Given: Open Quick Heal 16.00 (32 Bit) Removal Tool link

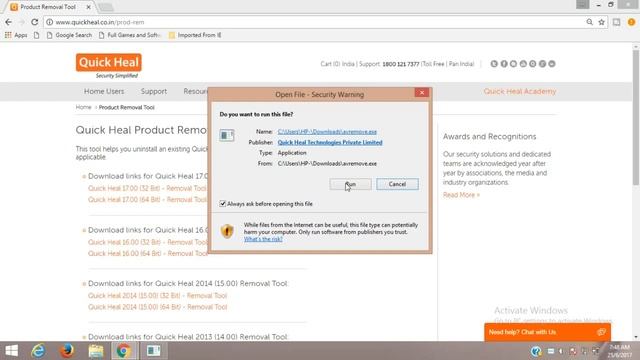Looking at the screenshot, I should [148, 242].
